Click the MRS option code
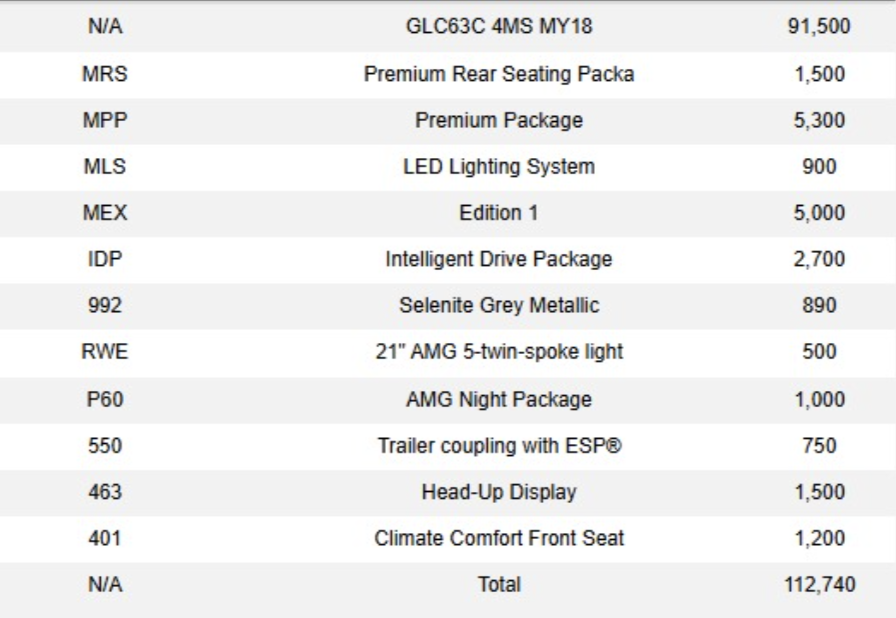This screenshot has width=896, height=618. tap(105, 74)
